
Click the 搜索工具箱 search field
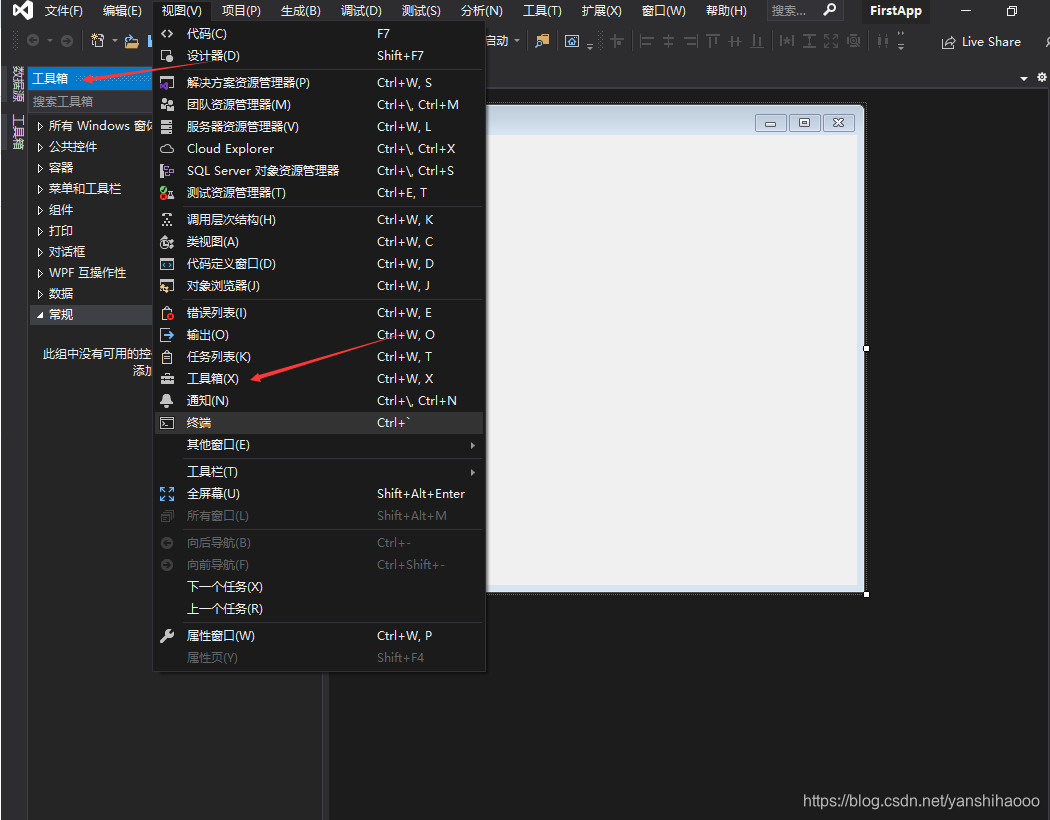(x=91, y=102)
